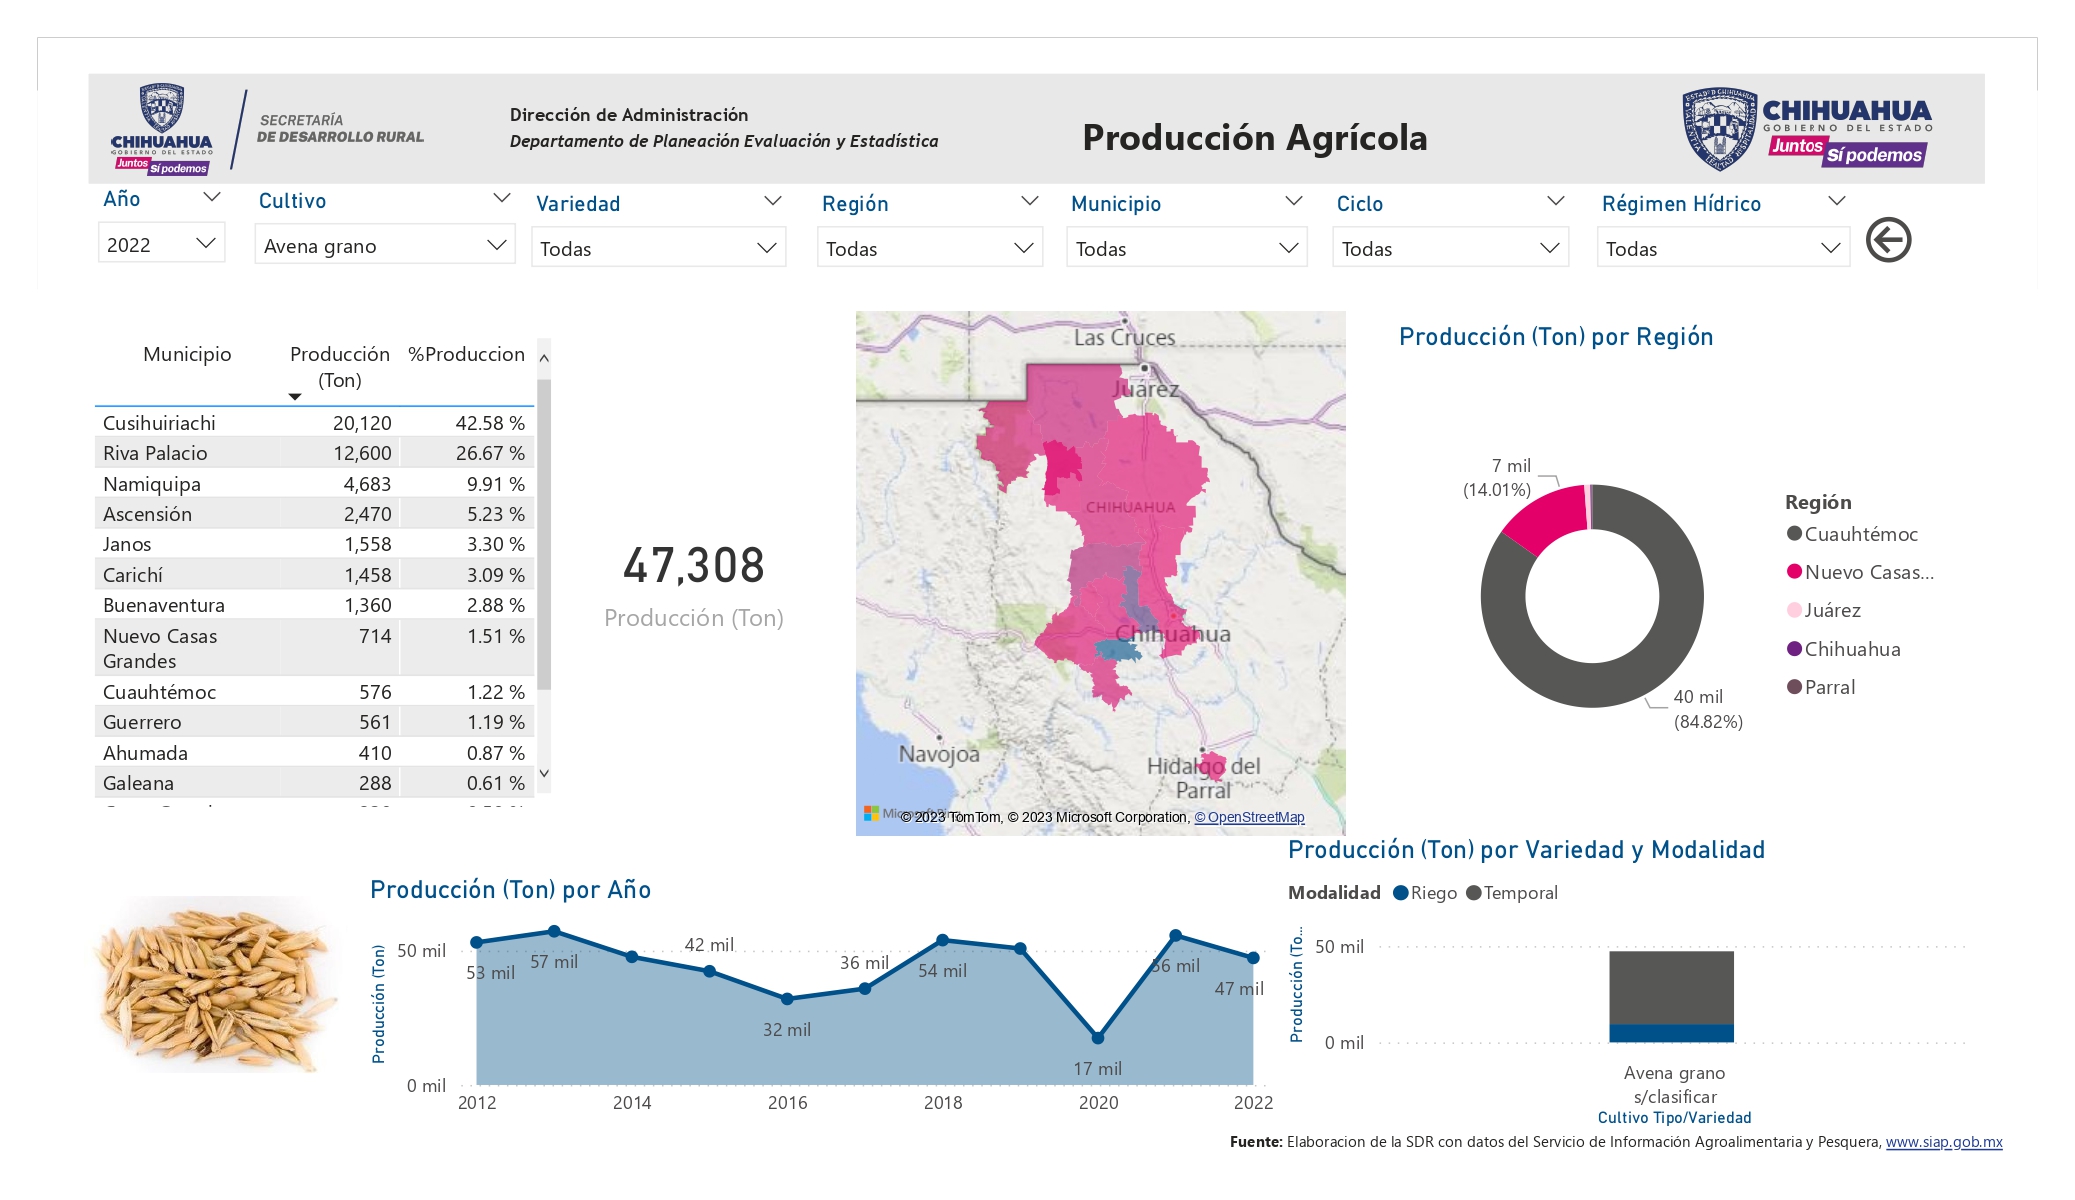Image resolution: width=2075 pixels, height=1200 pixels.
Task: Open the Municipio dropdown set to Todas
Action: 1187,248
